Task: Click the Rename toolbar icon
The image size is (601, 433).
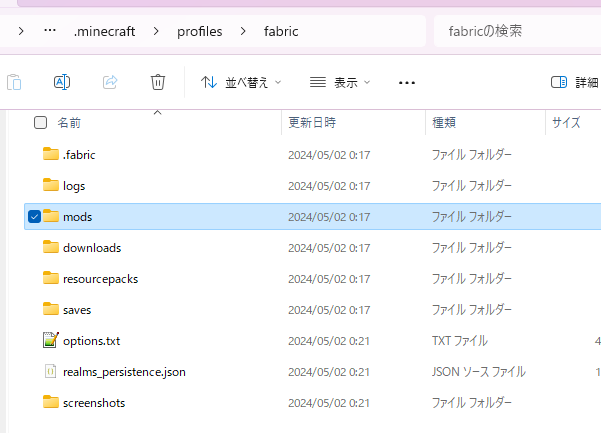Action: click(62, 82)
